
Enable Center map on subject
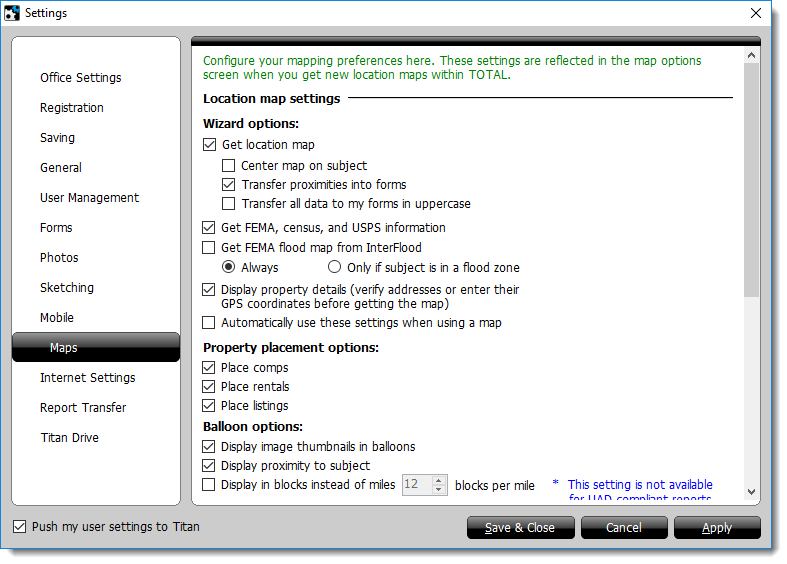(x=229, y=165)
